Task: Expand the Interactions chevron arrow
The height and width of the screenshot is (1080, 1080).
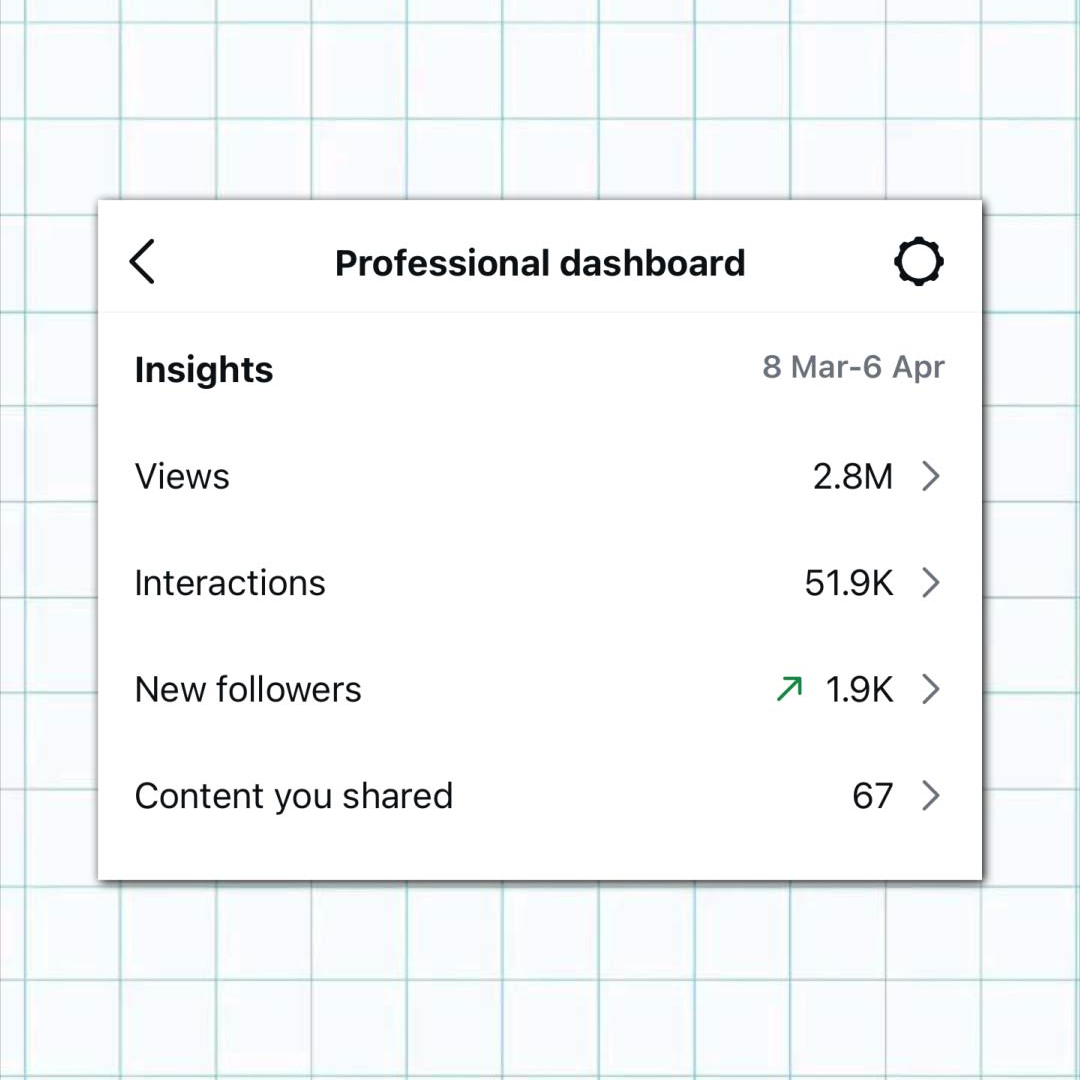Action: [930, 583]
